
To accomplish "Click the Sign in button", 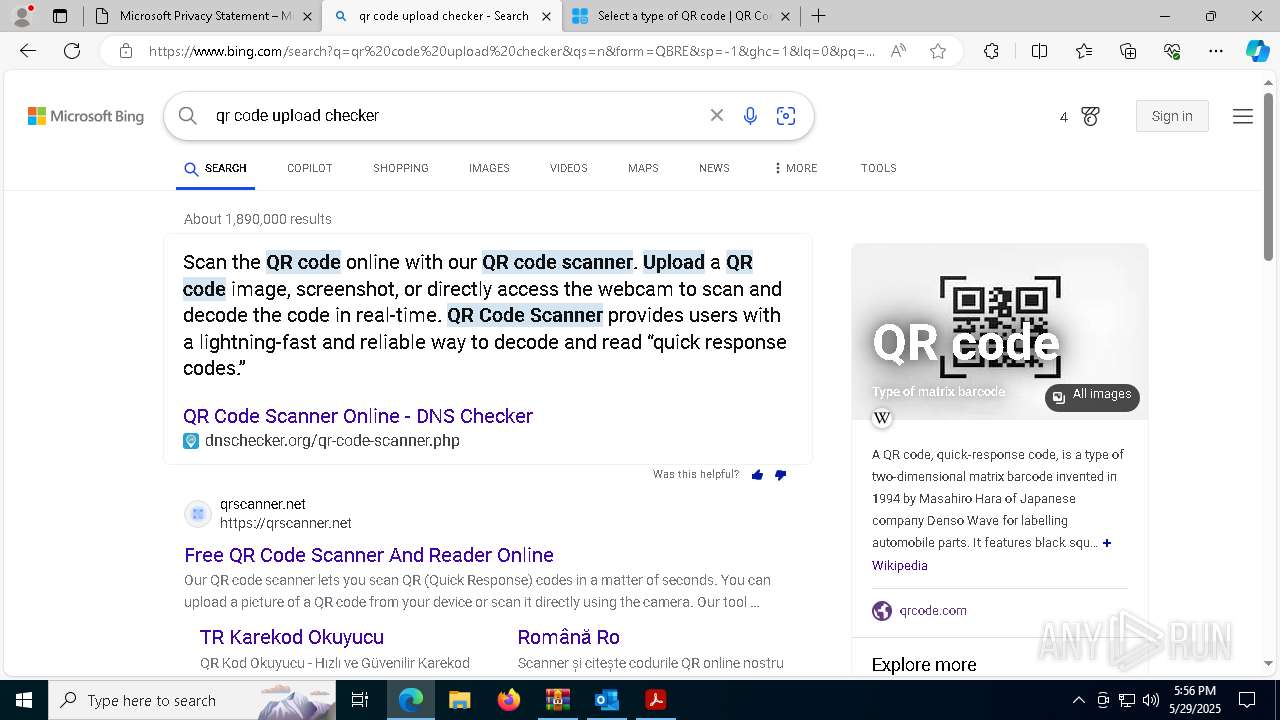I will point(1172,116).
